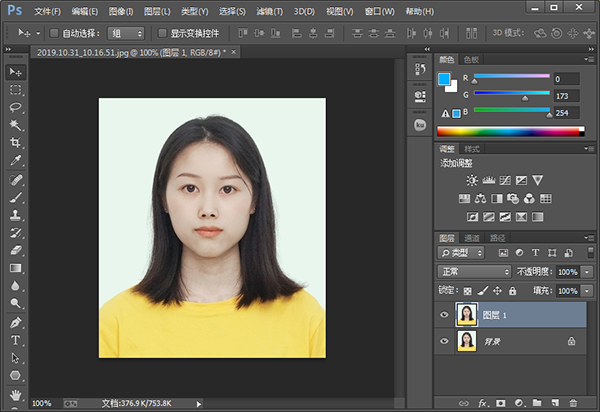Select the Magic Wand tool
600x412 pixels.
16,125
